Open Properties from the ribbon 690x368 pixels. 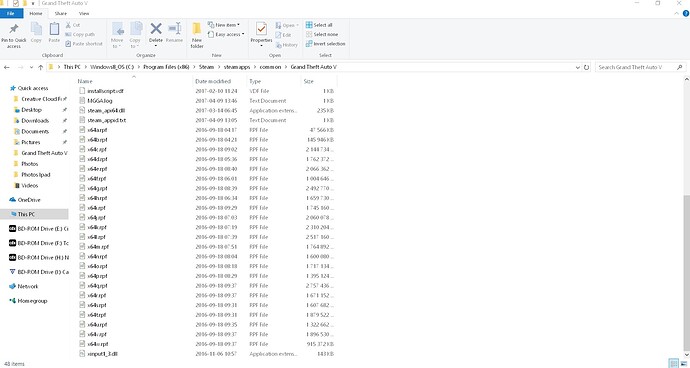click(x=261, y=34)
